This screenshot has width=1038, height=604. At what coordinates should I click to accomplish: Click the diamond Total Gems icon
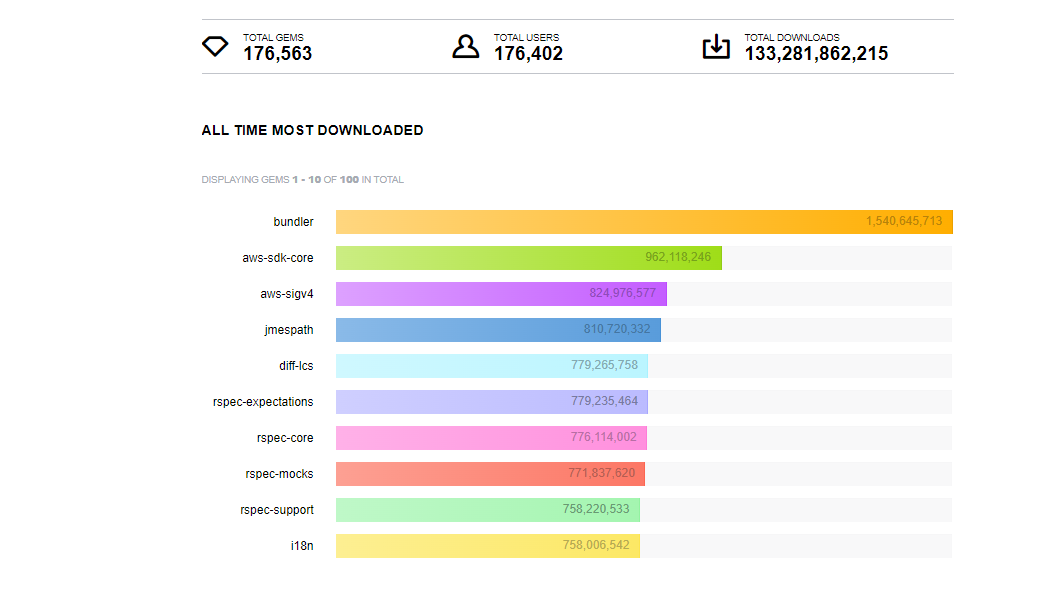point(215,46)
